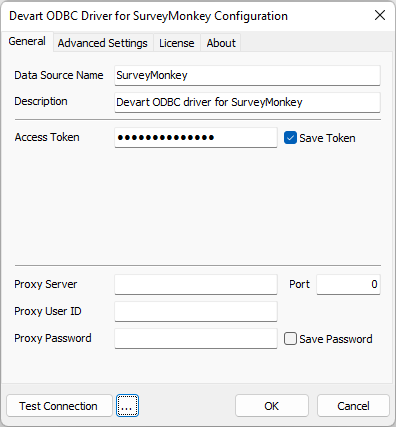This screenshot has width=396, height=427.
Task: Open the Advanced Settings tab
Action: point(103,43)
